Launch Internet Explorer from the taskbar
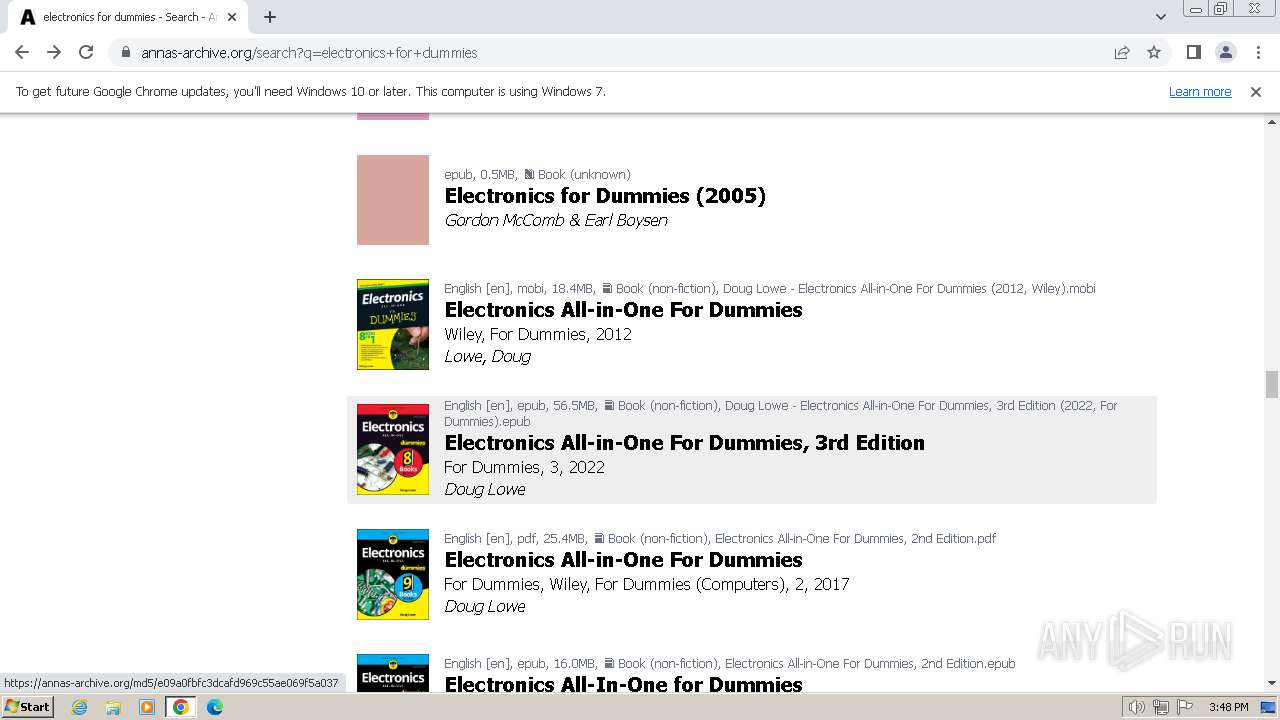Viewport: 1280px width, 720px height. (x=80, y=707)
